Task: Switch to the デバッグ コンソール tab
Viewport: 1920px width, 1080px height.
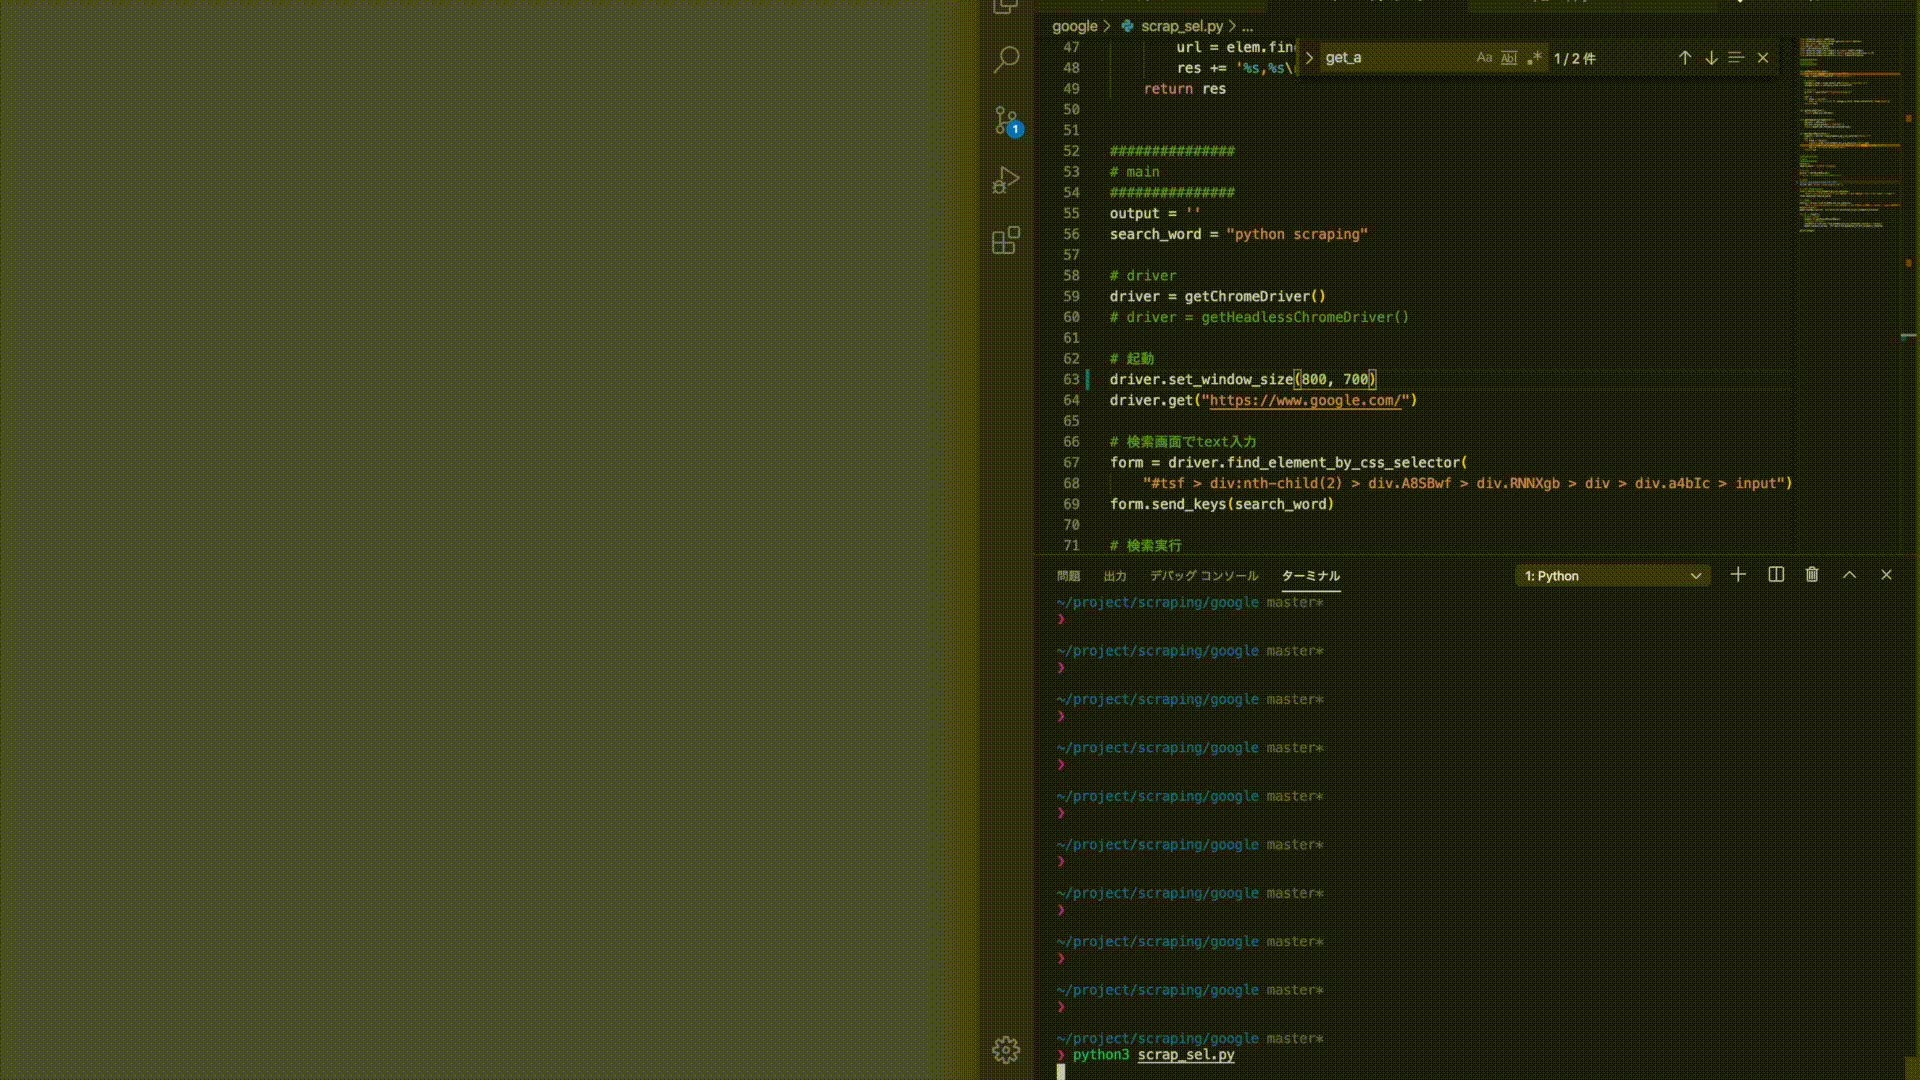Action: pos(1204,576)
